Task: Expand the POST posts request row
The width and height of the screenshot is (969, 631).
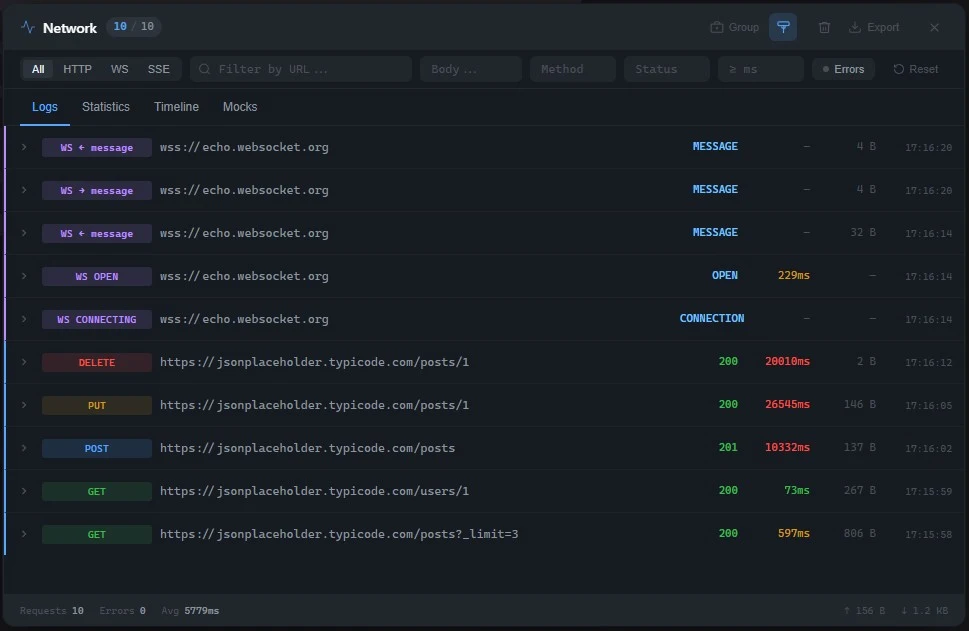Action: coord(24,448)
